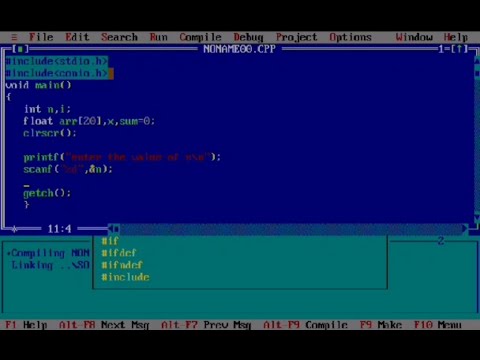Click F10 Menu in status bar
The image size is (480, 360).
click(438, 325)
